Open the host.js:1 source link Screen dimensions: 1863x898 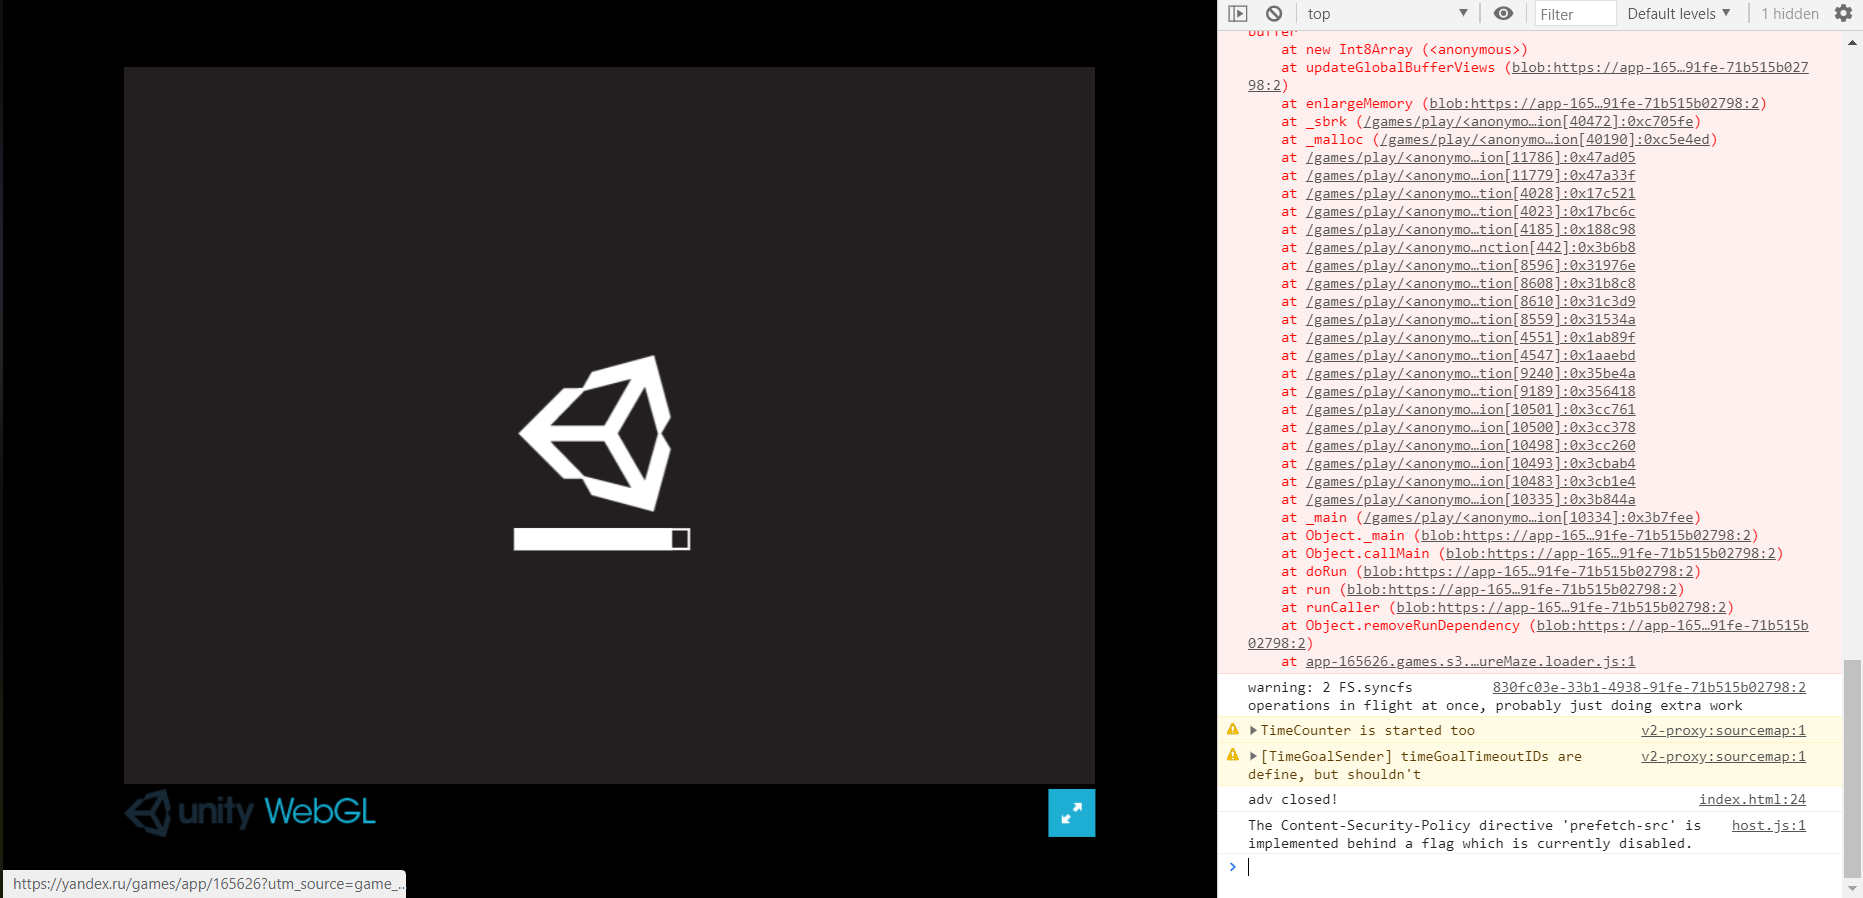point(1768,825)
